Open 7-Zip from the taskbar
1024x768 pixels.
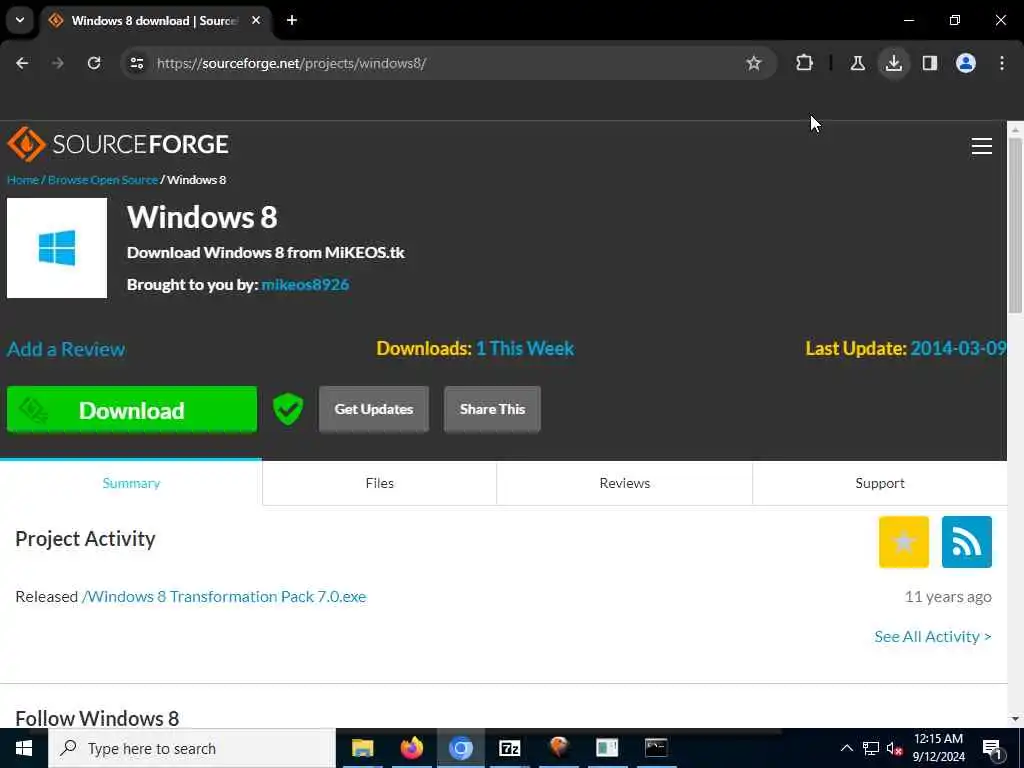509,748
